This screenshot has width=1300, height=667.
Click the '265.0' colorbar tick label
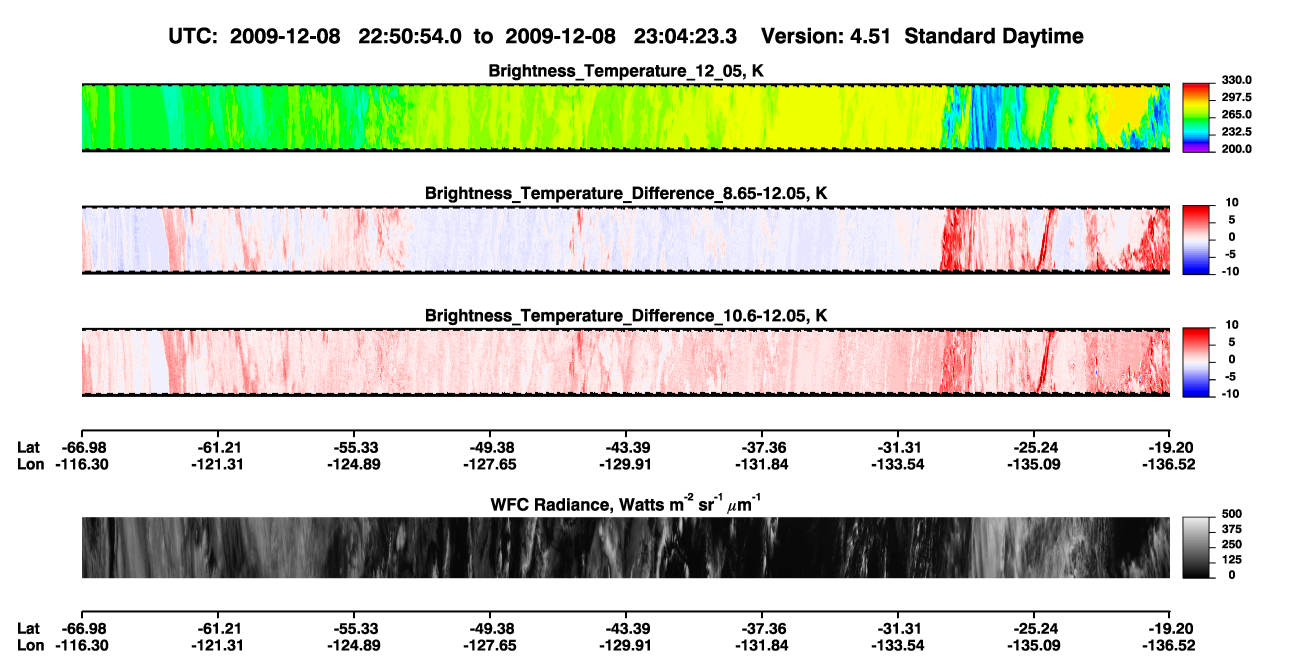point(1236,115)
